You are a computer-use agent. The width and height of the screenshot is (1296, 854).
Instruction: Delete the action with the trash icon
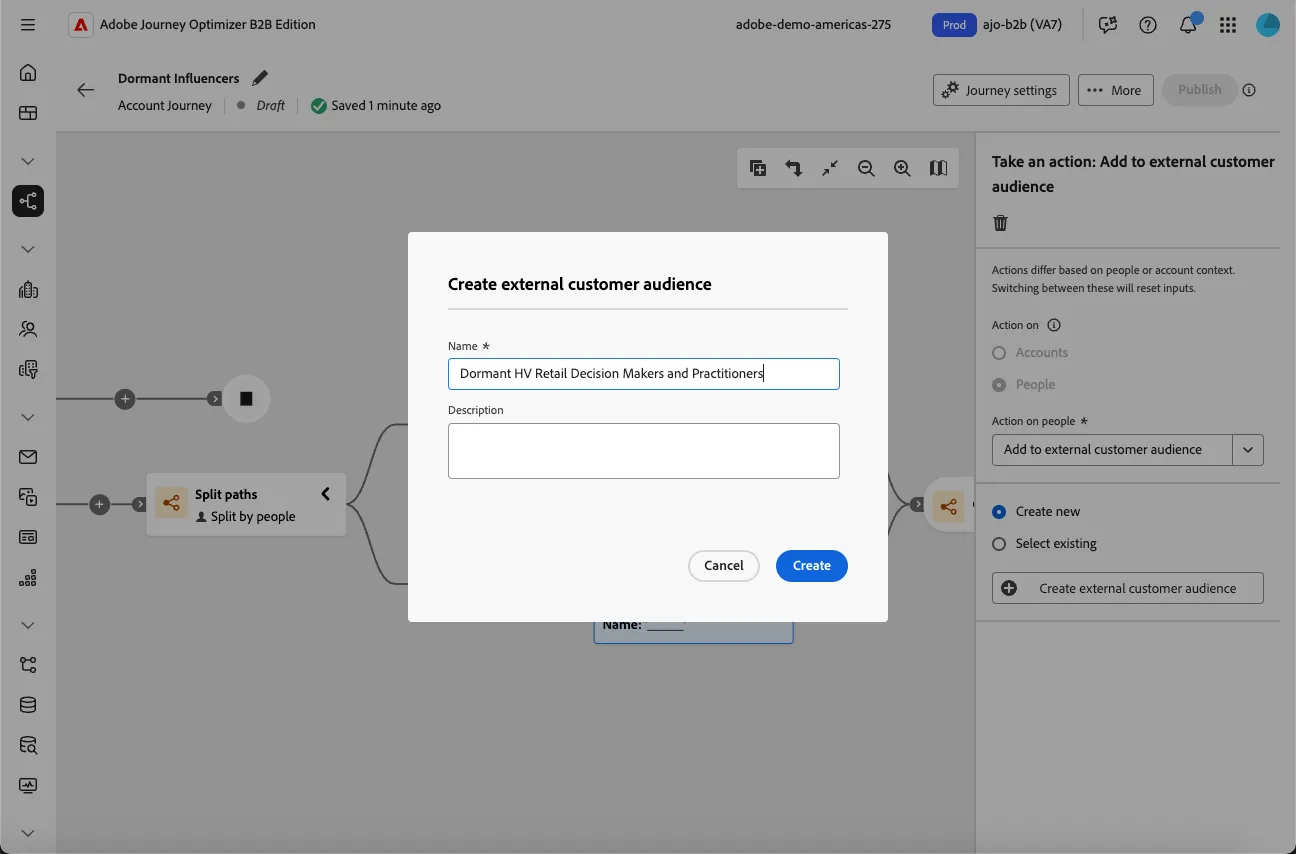coord(1000,223)
